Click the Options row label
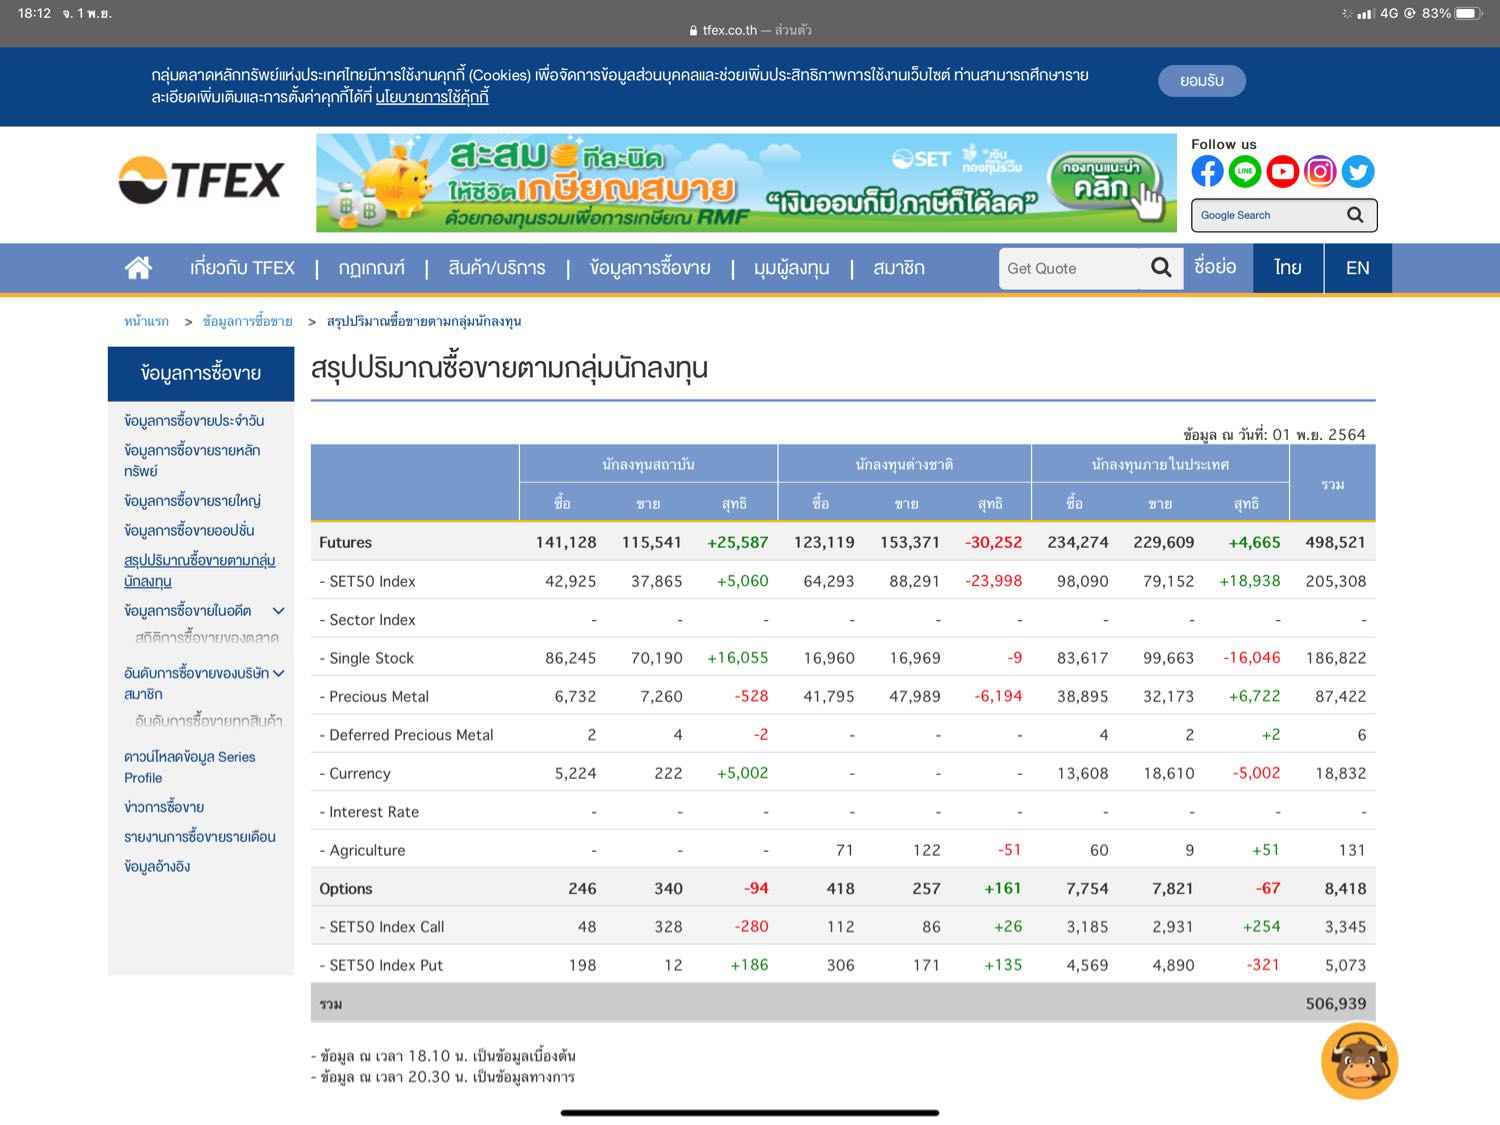1500x1125 pixels. 346,889
